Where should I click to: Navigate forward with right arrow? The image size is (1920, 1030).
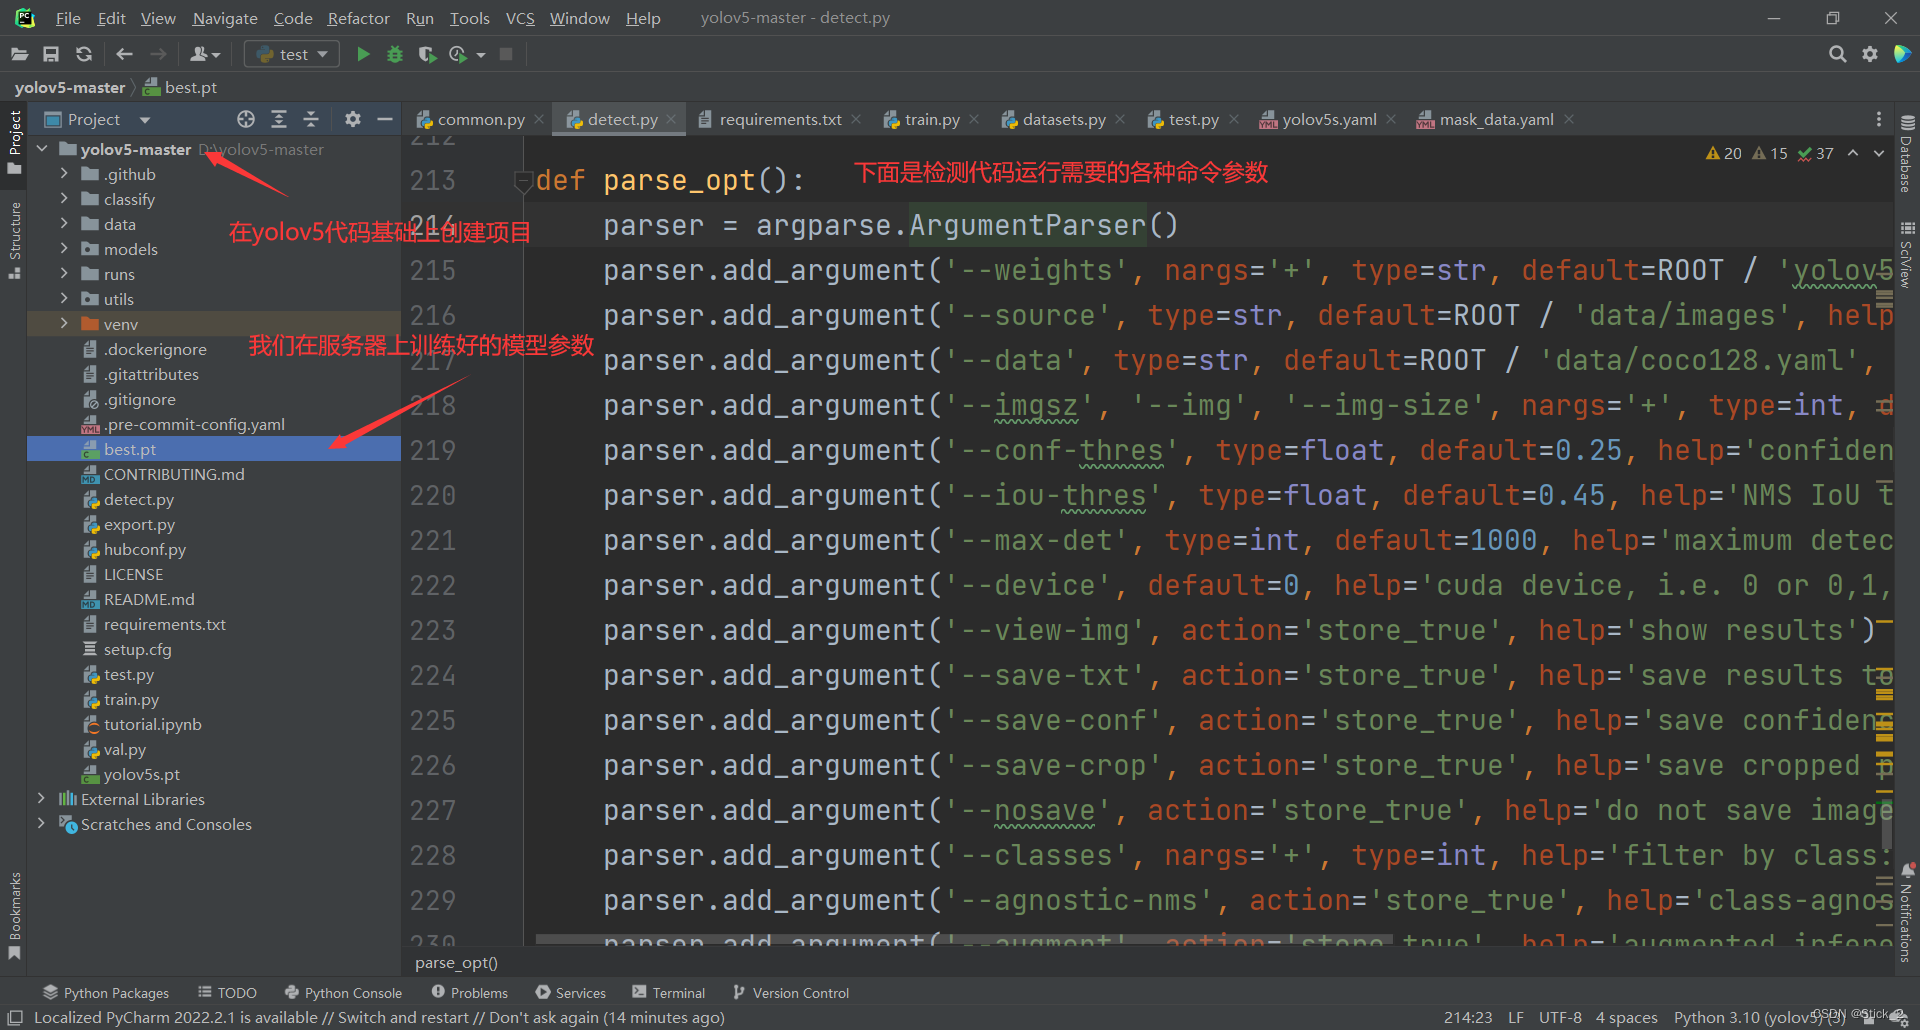[158, 54]
